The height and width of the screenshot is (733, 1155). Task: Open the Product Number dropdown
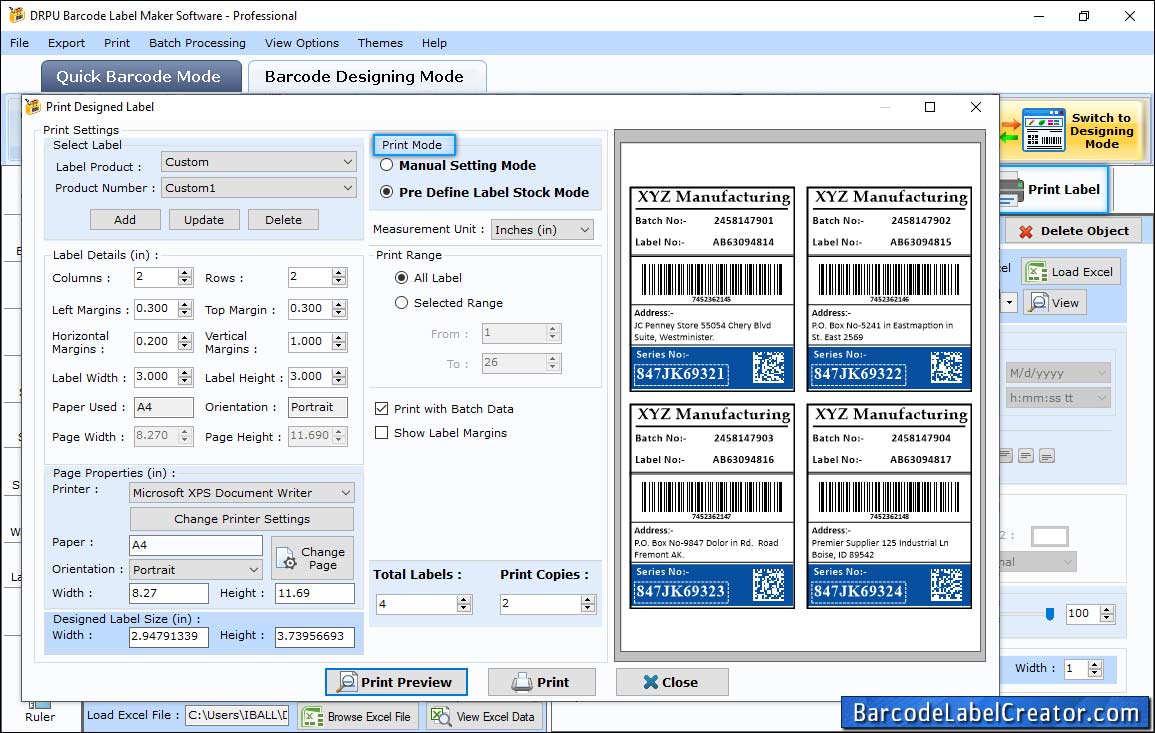point(259,188)
